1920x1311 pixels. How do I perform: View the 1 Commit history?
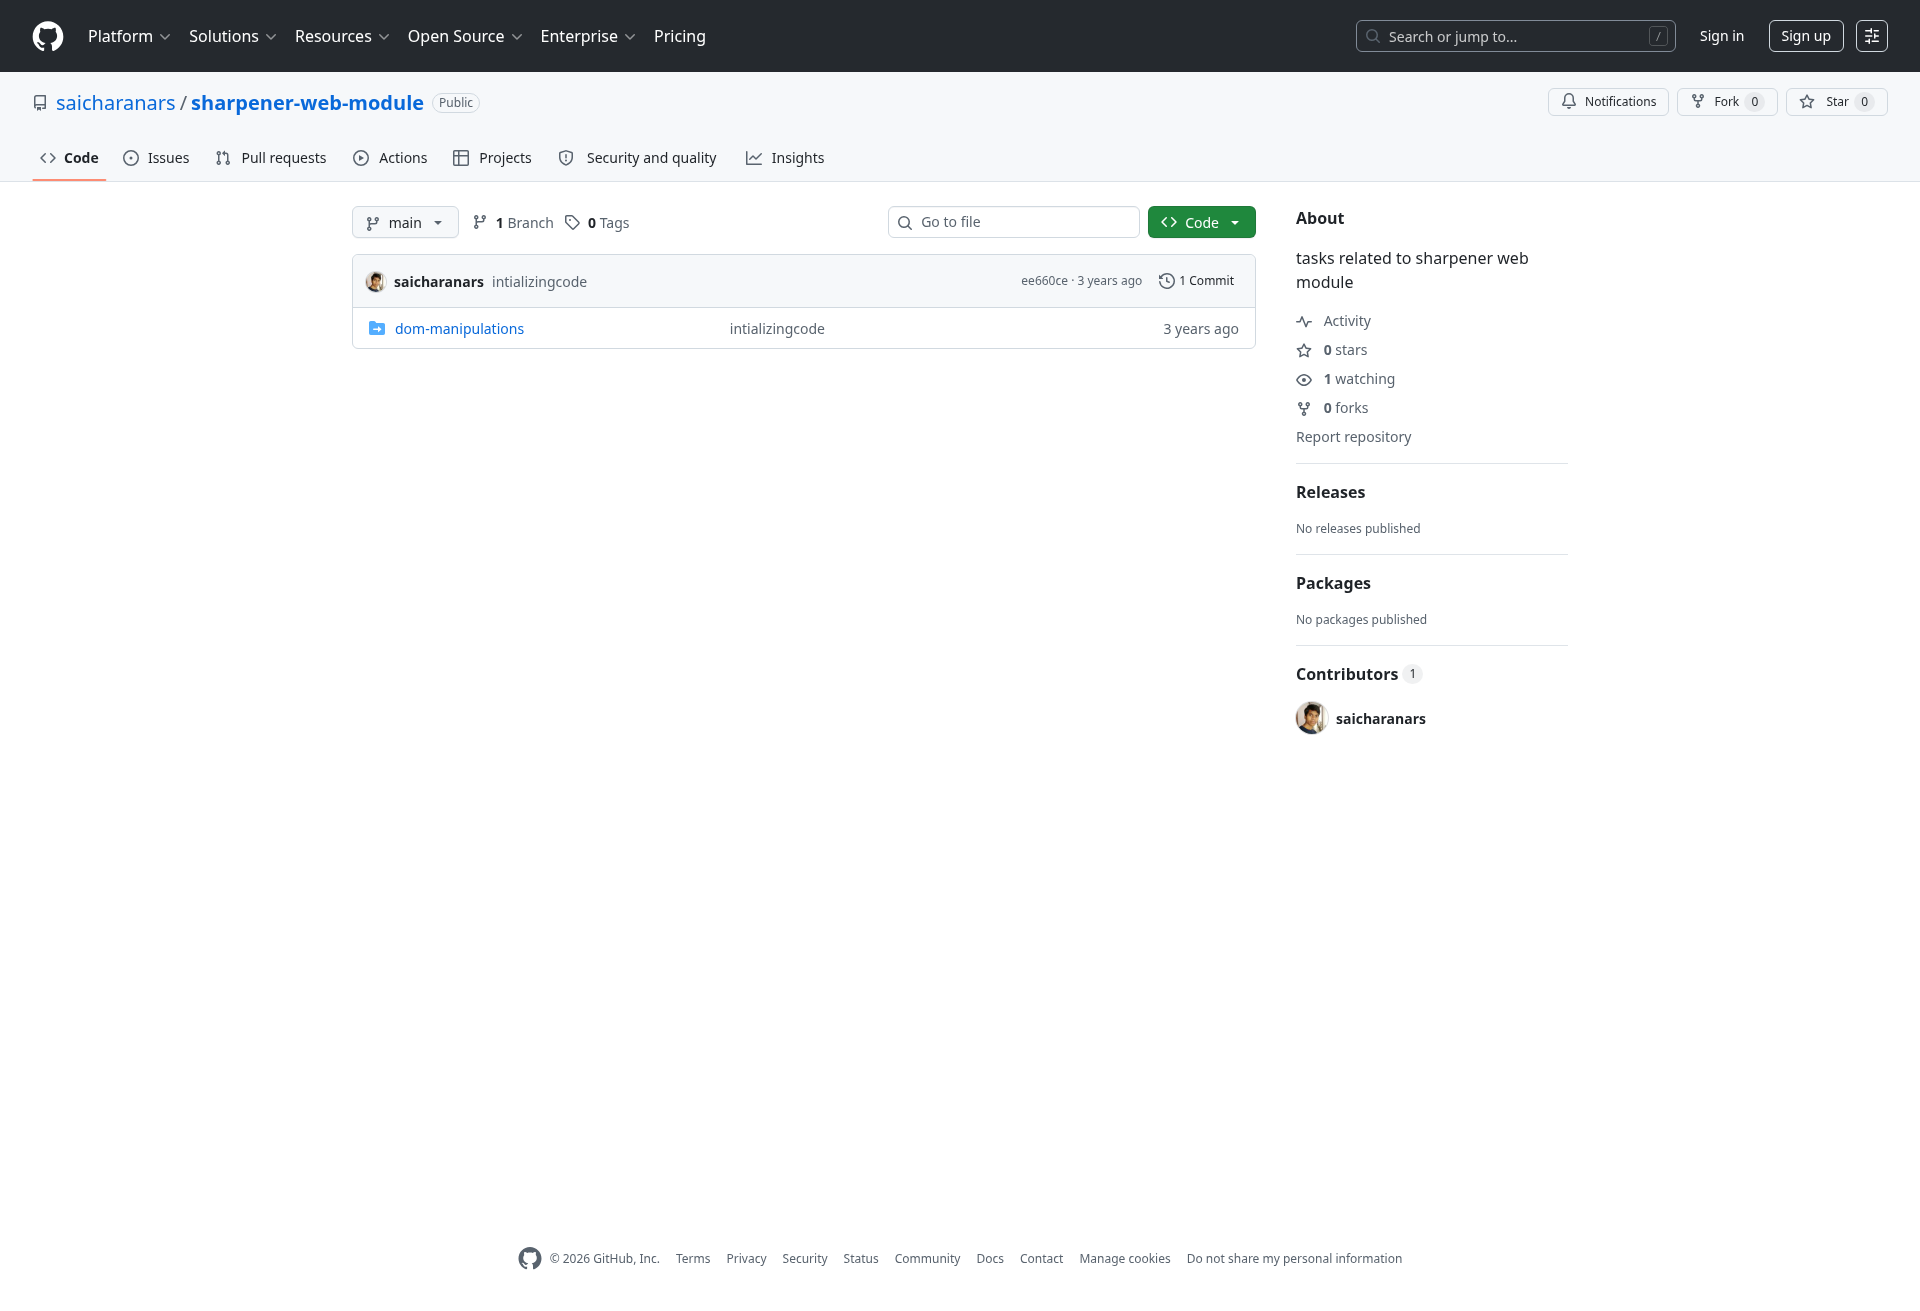(x=1197, y=281)
